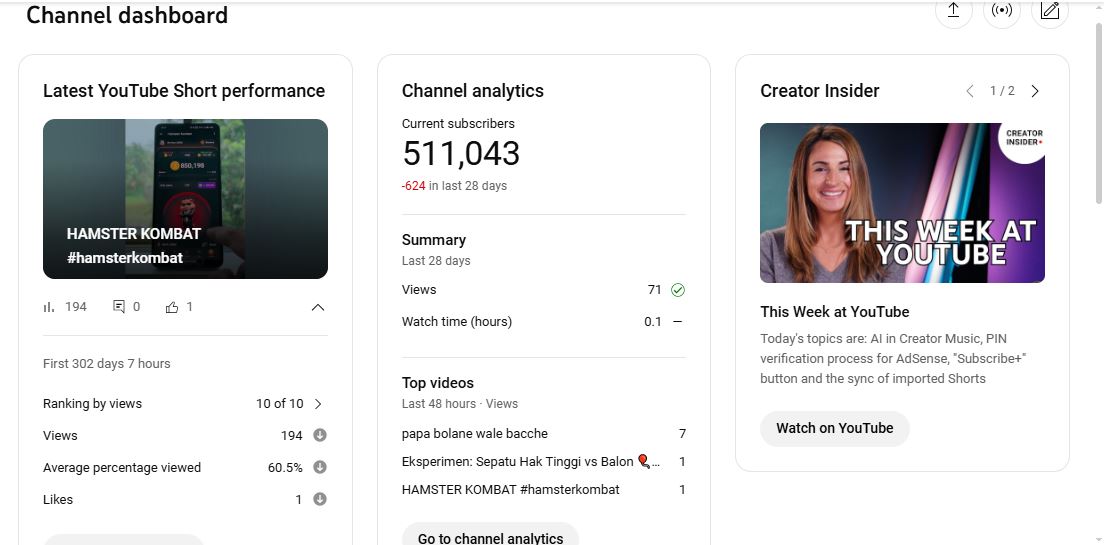Screen dimensions: 1104x545
Task: Open top video Eksperimen: Sepatu Hak Tinggi
Action: (x=532, y=462)
